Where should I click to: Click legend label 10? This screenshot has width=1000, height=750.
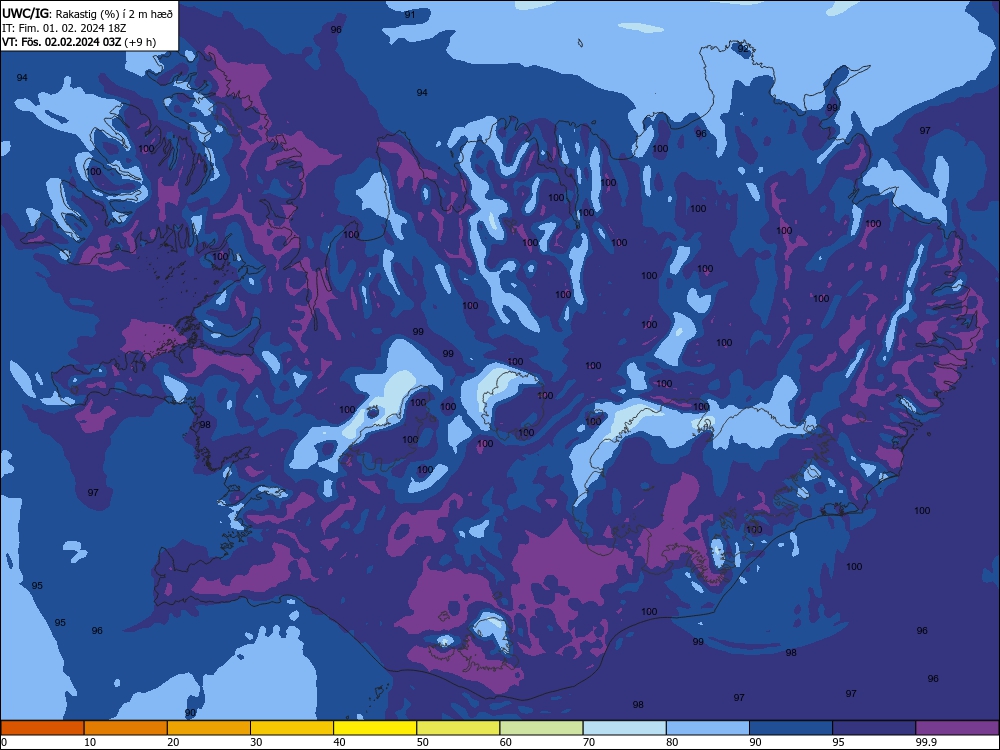point(90,742)
